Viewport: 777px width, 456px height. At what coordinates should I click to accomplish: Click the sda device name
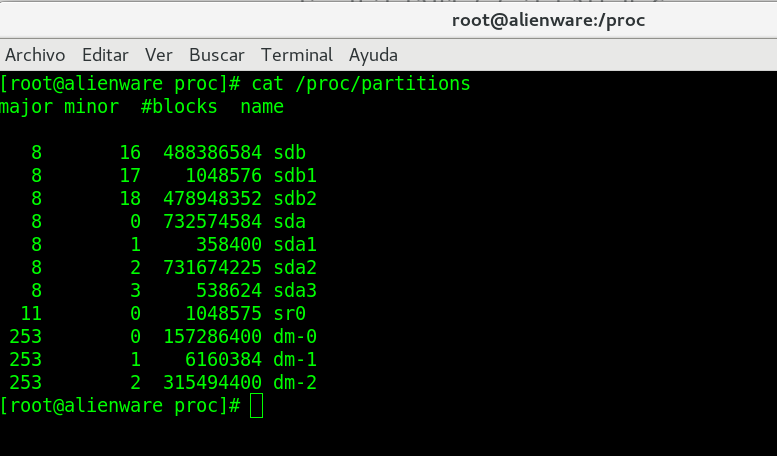pyautogui.click(x=289, y=222)
